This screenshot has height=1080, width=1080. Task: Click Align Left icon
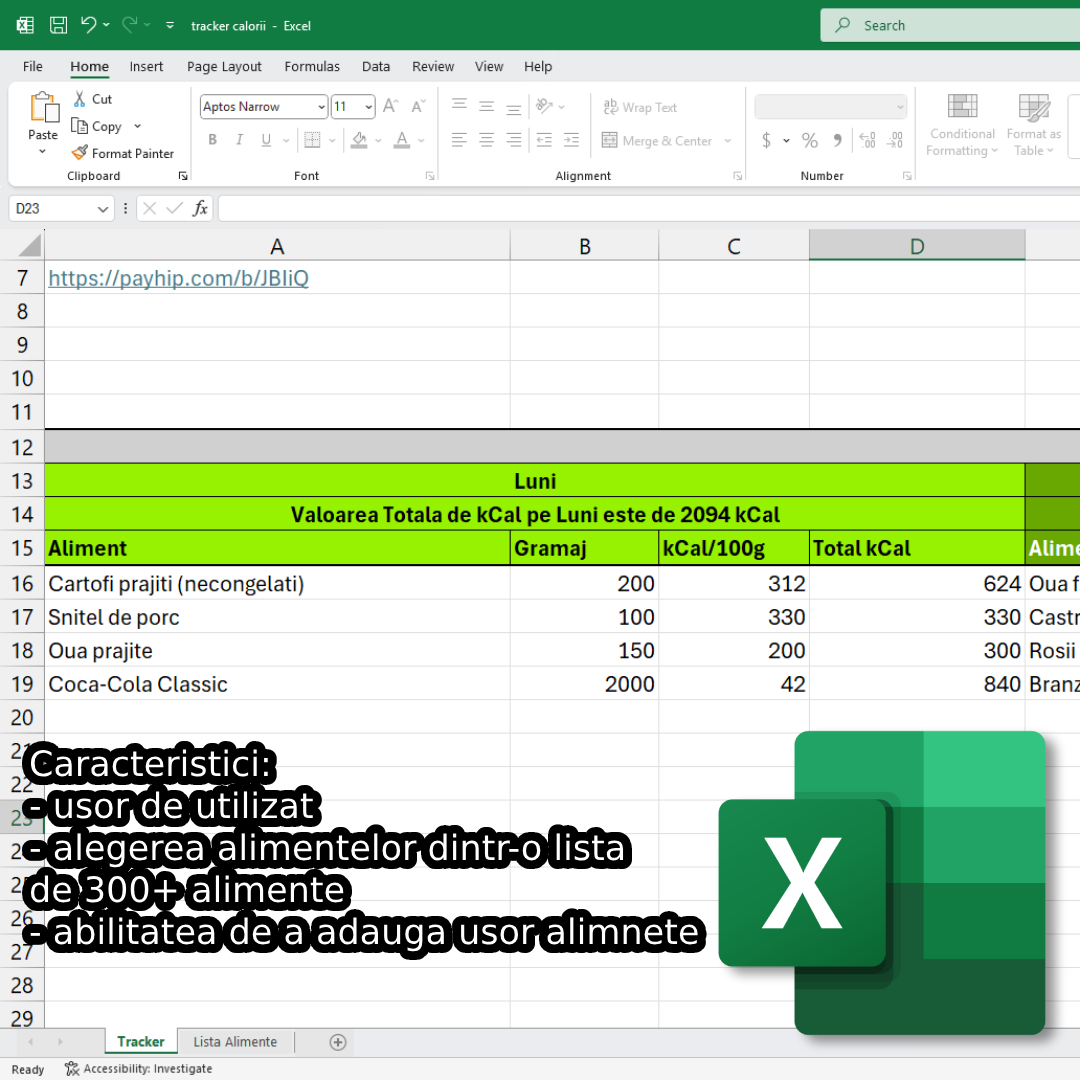coord(459,140)
